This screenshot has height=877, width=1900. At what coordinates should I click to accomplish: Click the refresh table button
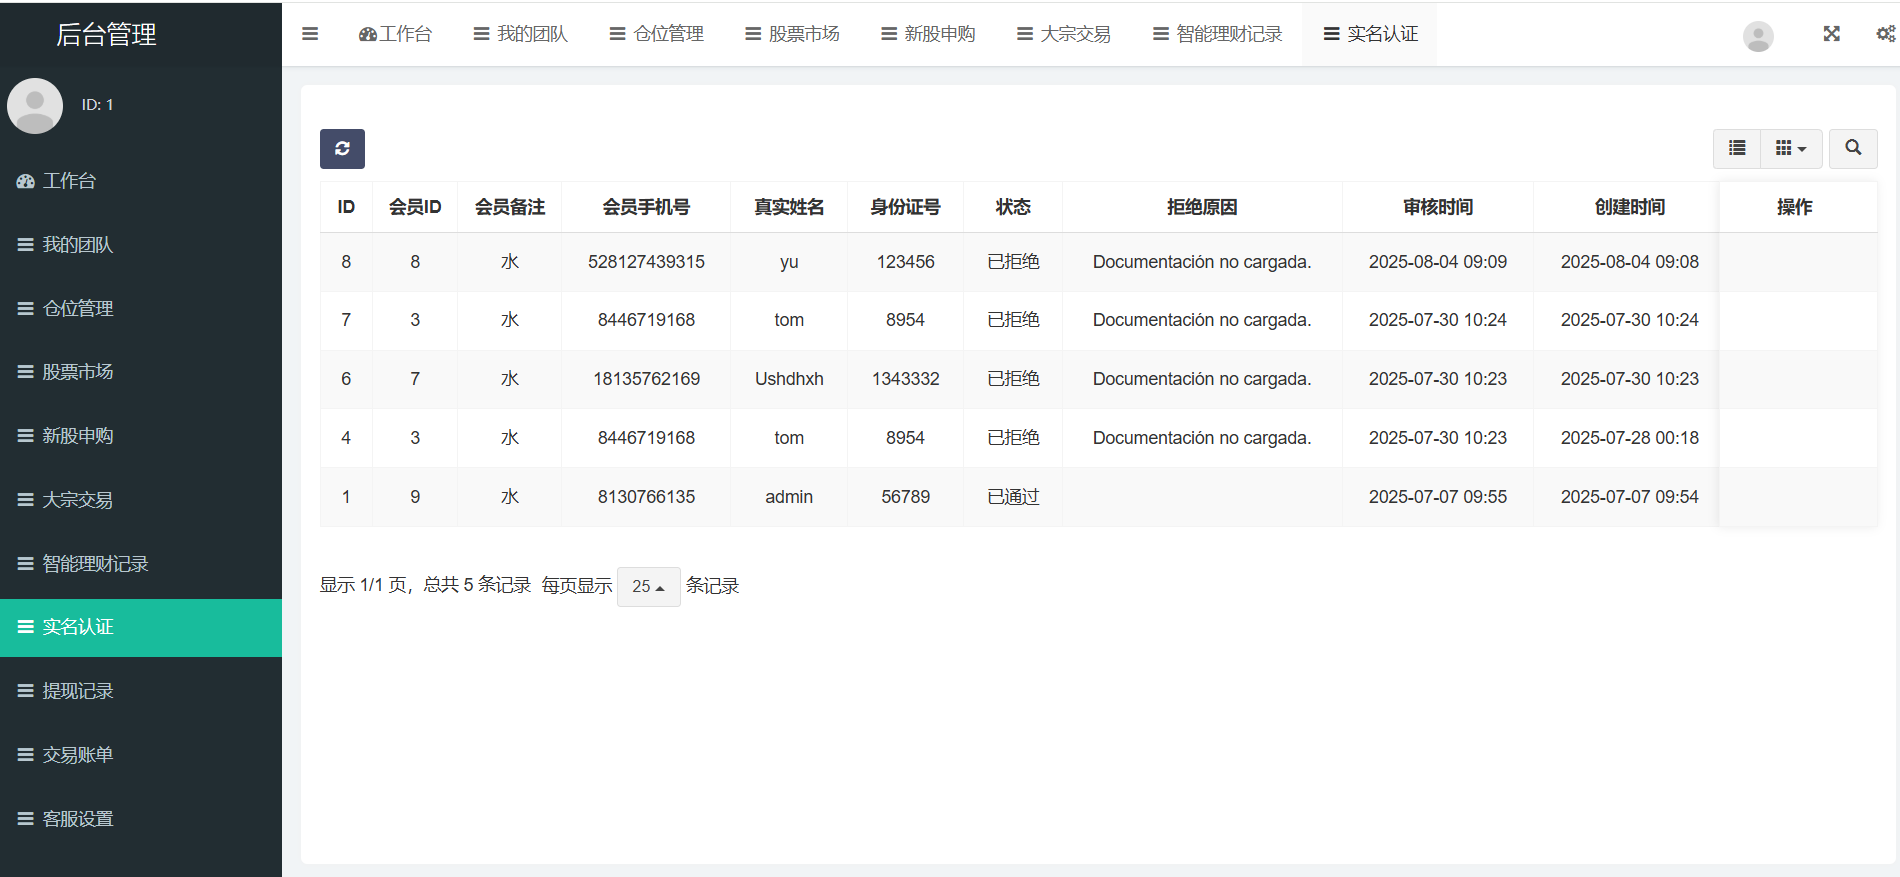click(x=342, y=149)
